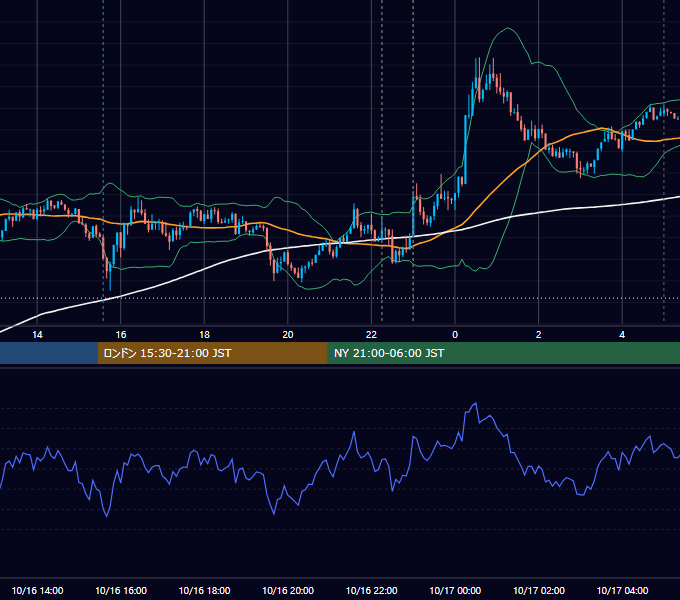680x600 pixels.
Task: Click the oscillator's lowest trough near 15:40
Action: click(x=107, y=516)
